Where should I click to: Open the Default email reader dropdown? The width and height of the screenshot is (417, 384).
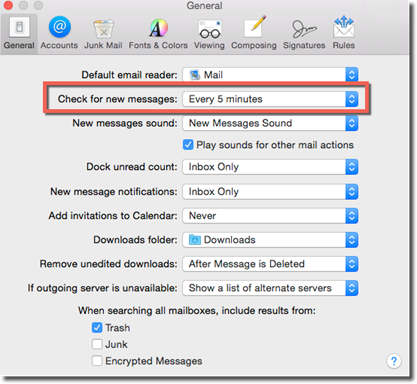(x=270, y=75)
